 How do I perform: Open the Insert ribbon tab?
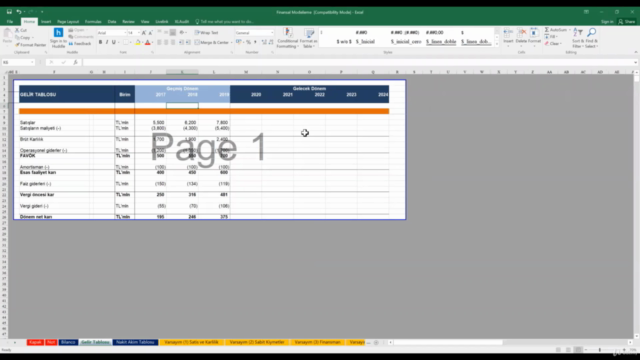click(x=46, y=22)
